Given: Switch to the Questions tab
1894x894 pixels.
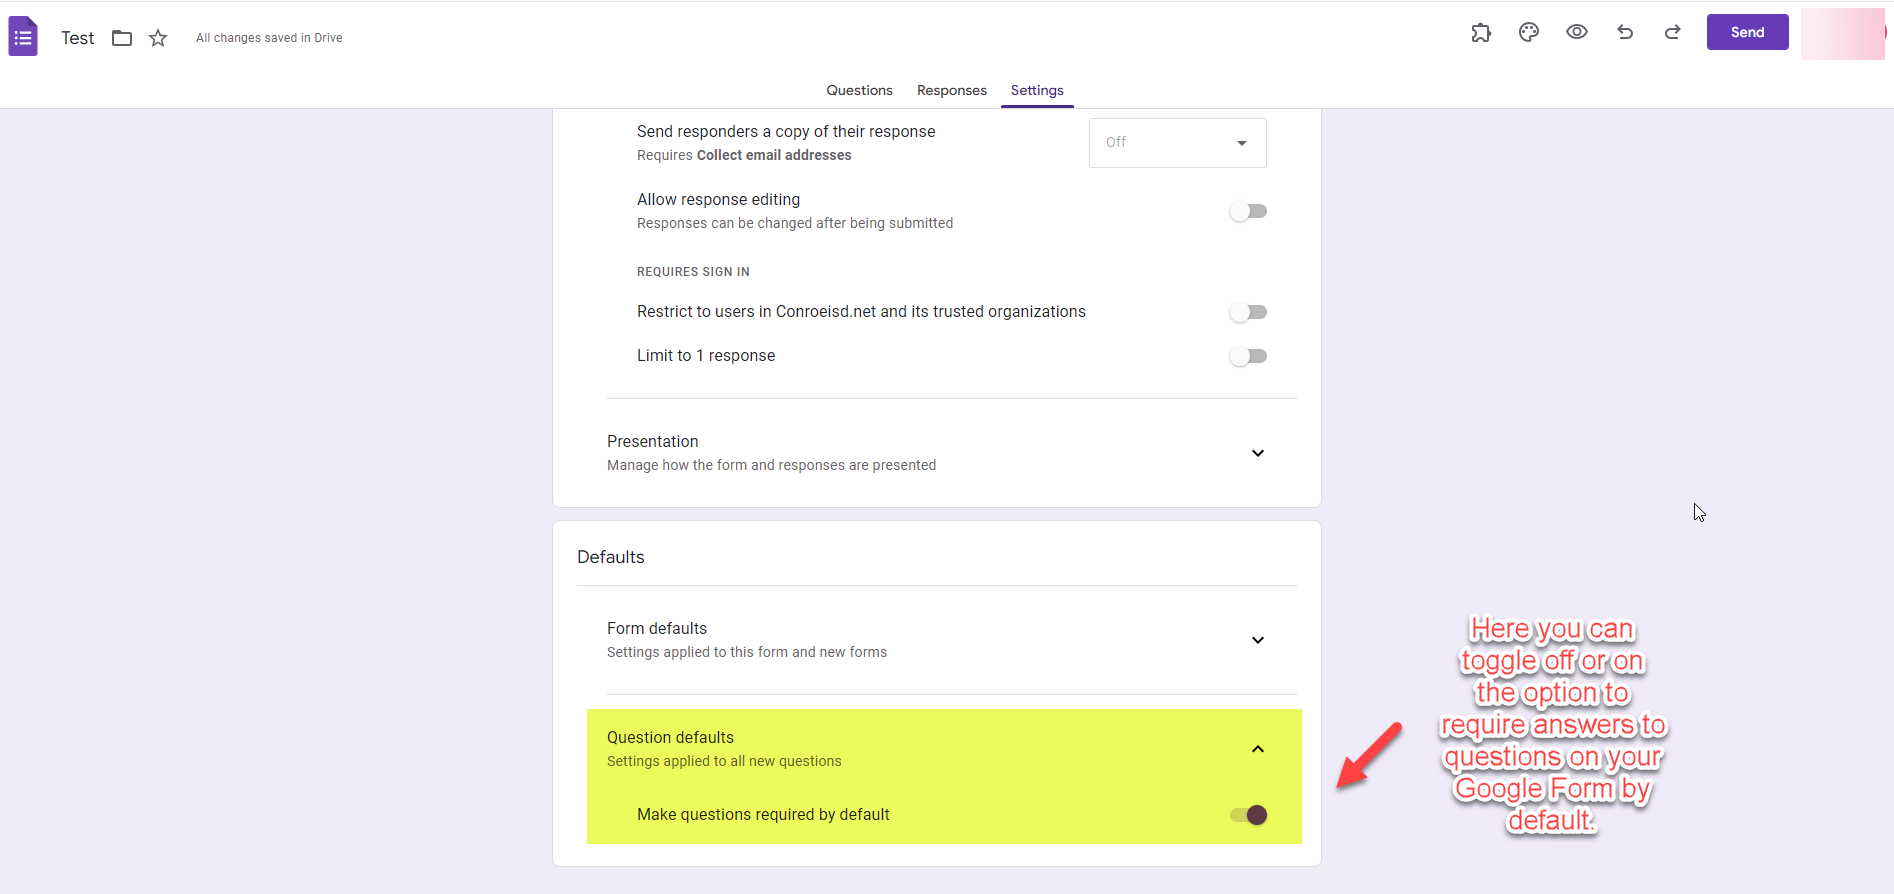Looking at the screenshot, I should pyautogui.click(x=859, y=90).
